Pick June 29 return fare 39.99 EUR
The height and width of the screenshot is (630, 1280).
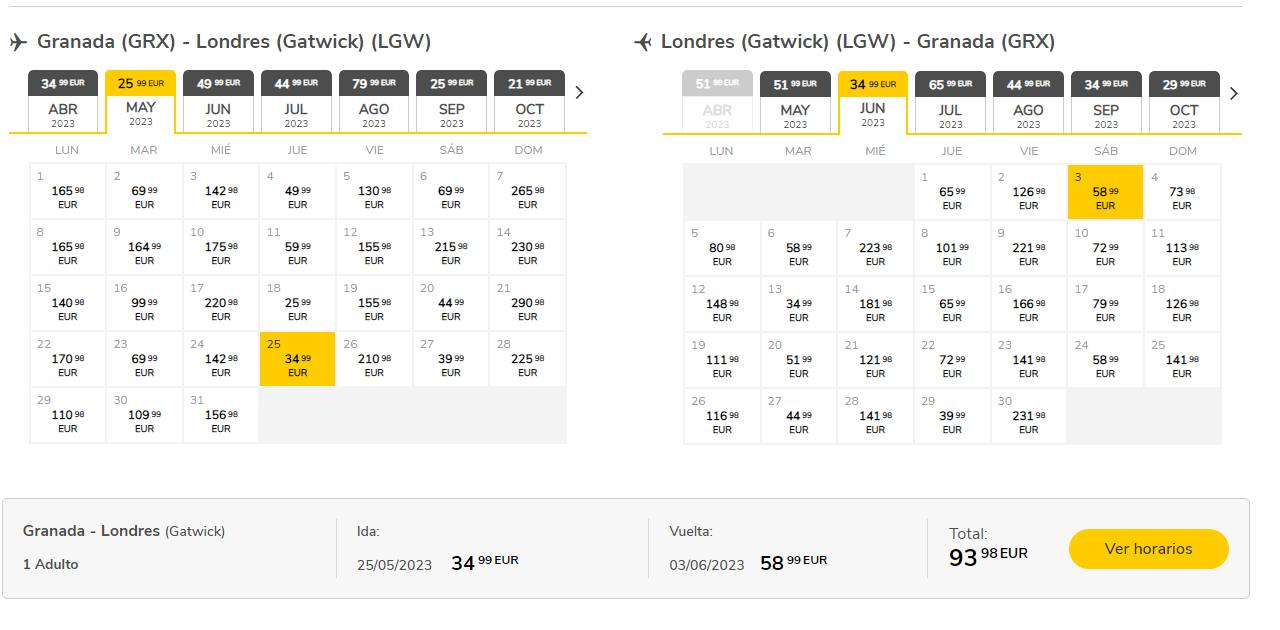tap(952, 416)
